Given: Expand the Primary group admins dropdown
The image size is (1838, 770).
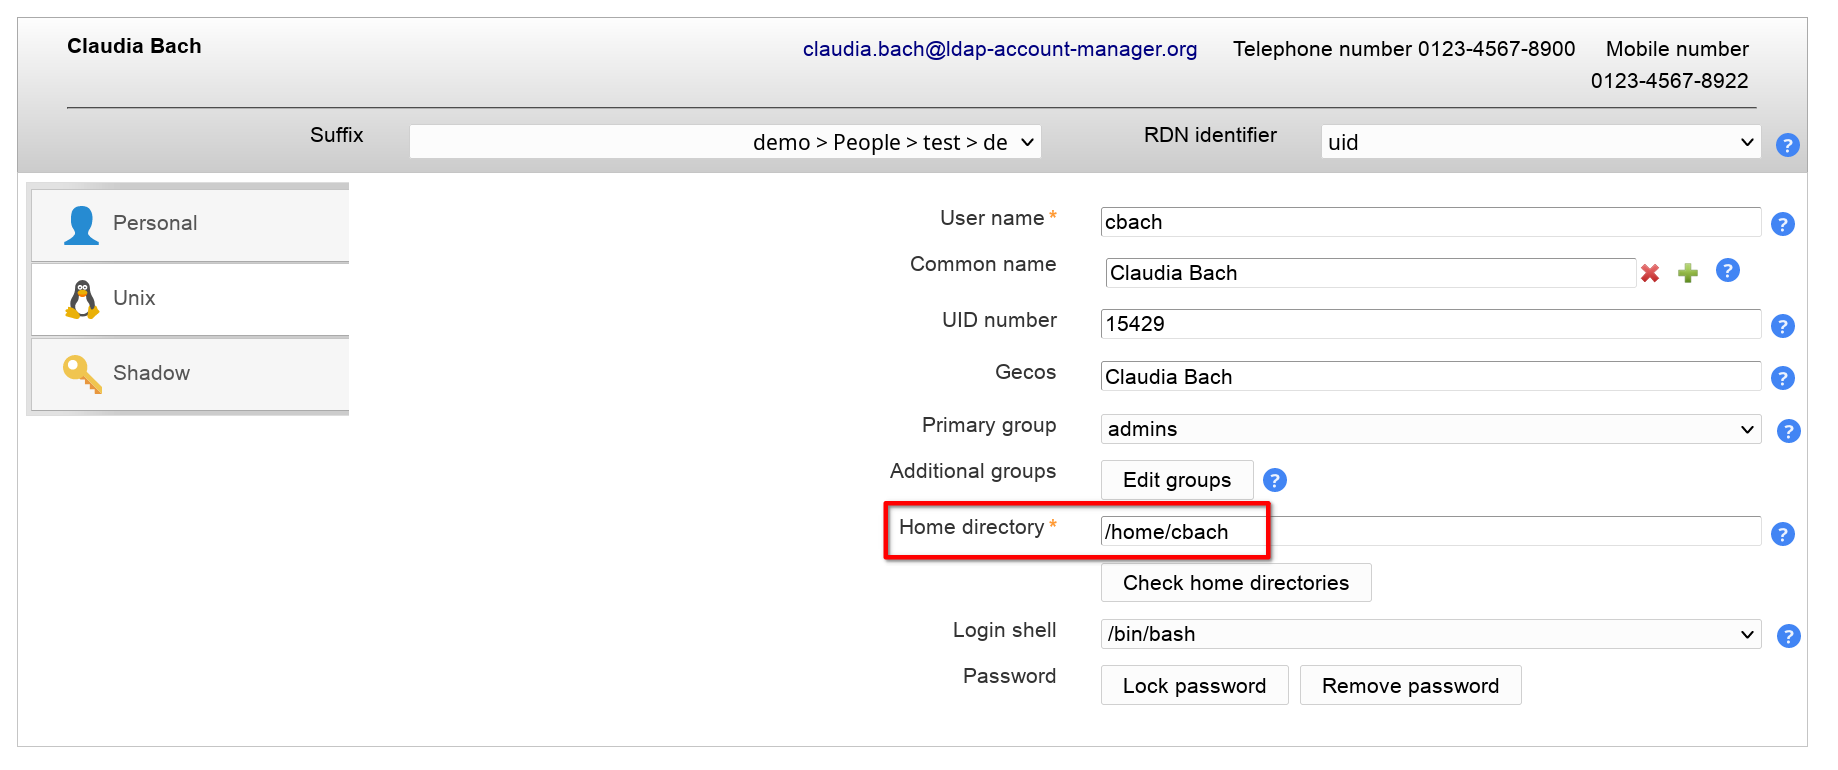Looking at the screenshot, I should coord(1430,429).
